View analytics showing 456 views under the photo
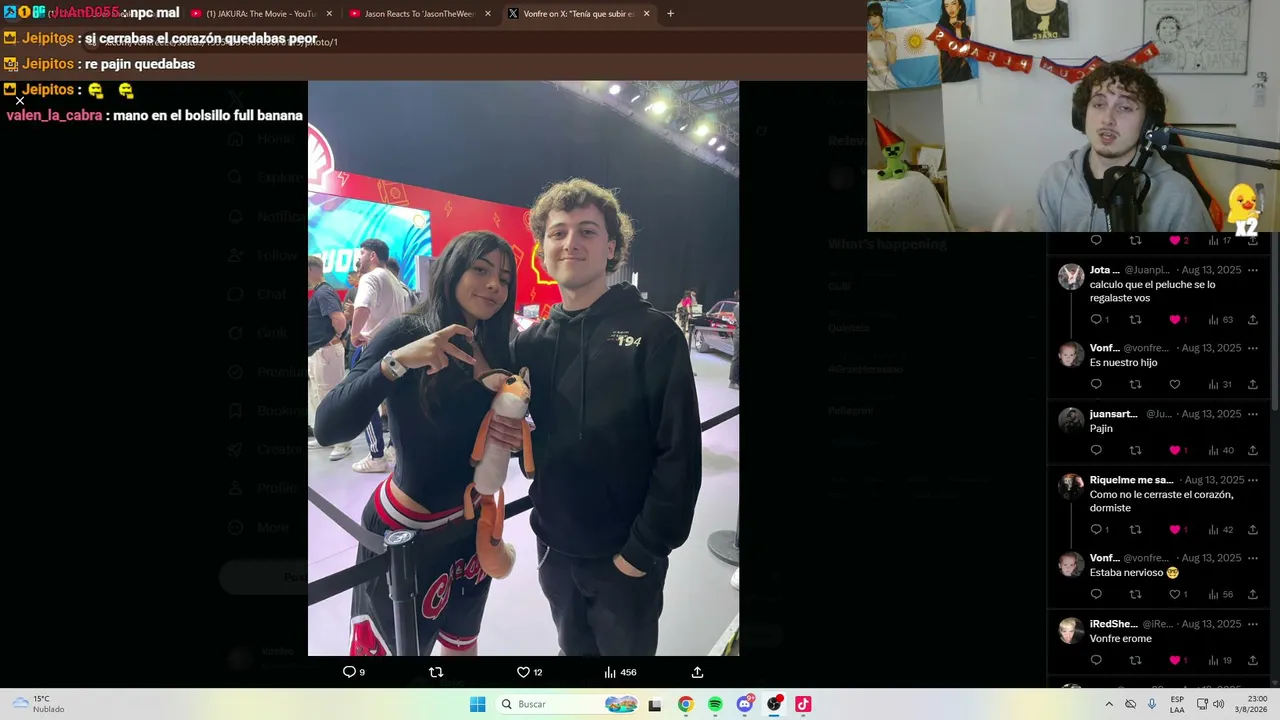This screenshot has width=1280, height=720. 620,672
